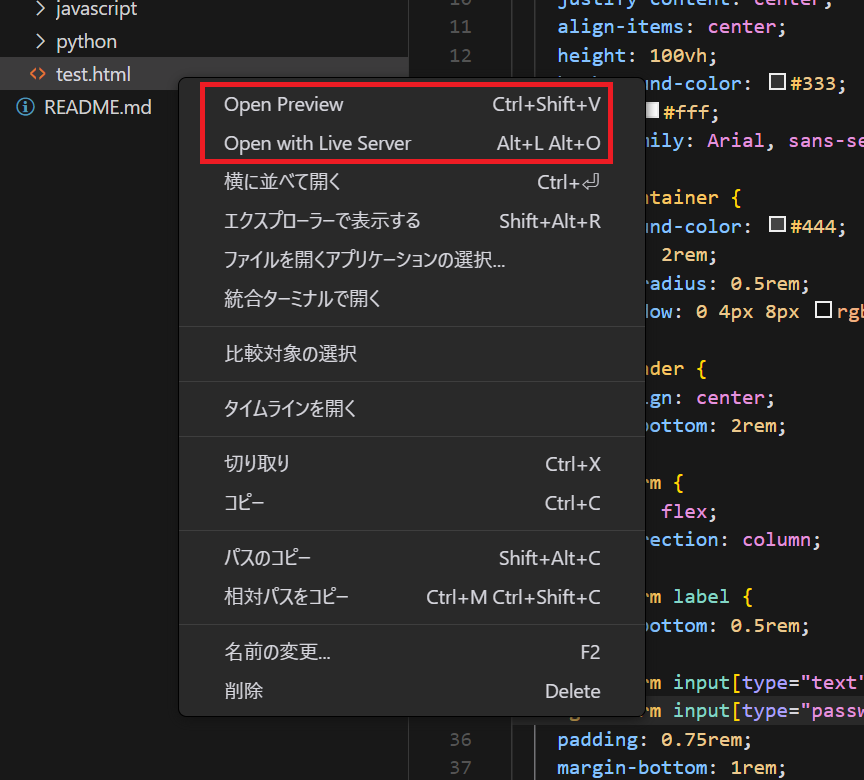Viewport: 864px width, 780px height.
Task: Select ファイルを開くアプリケーションの選択... entry
Action: click(412, 260)
